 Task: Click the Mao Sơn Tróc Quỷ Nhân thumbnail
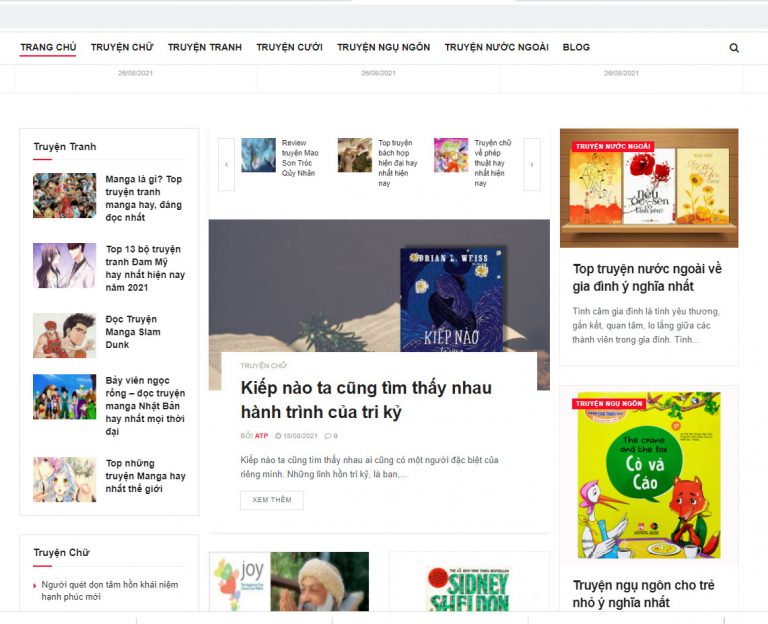pyautogui.click(x=259, y=155)
